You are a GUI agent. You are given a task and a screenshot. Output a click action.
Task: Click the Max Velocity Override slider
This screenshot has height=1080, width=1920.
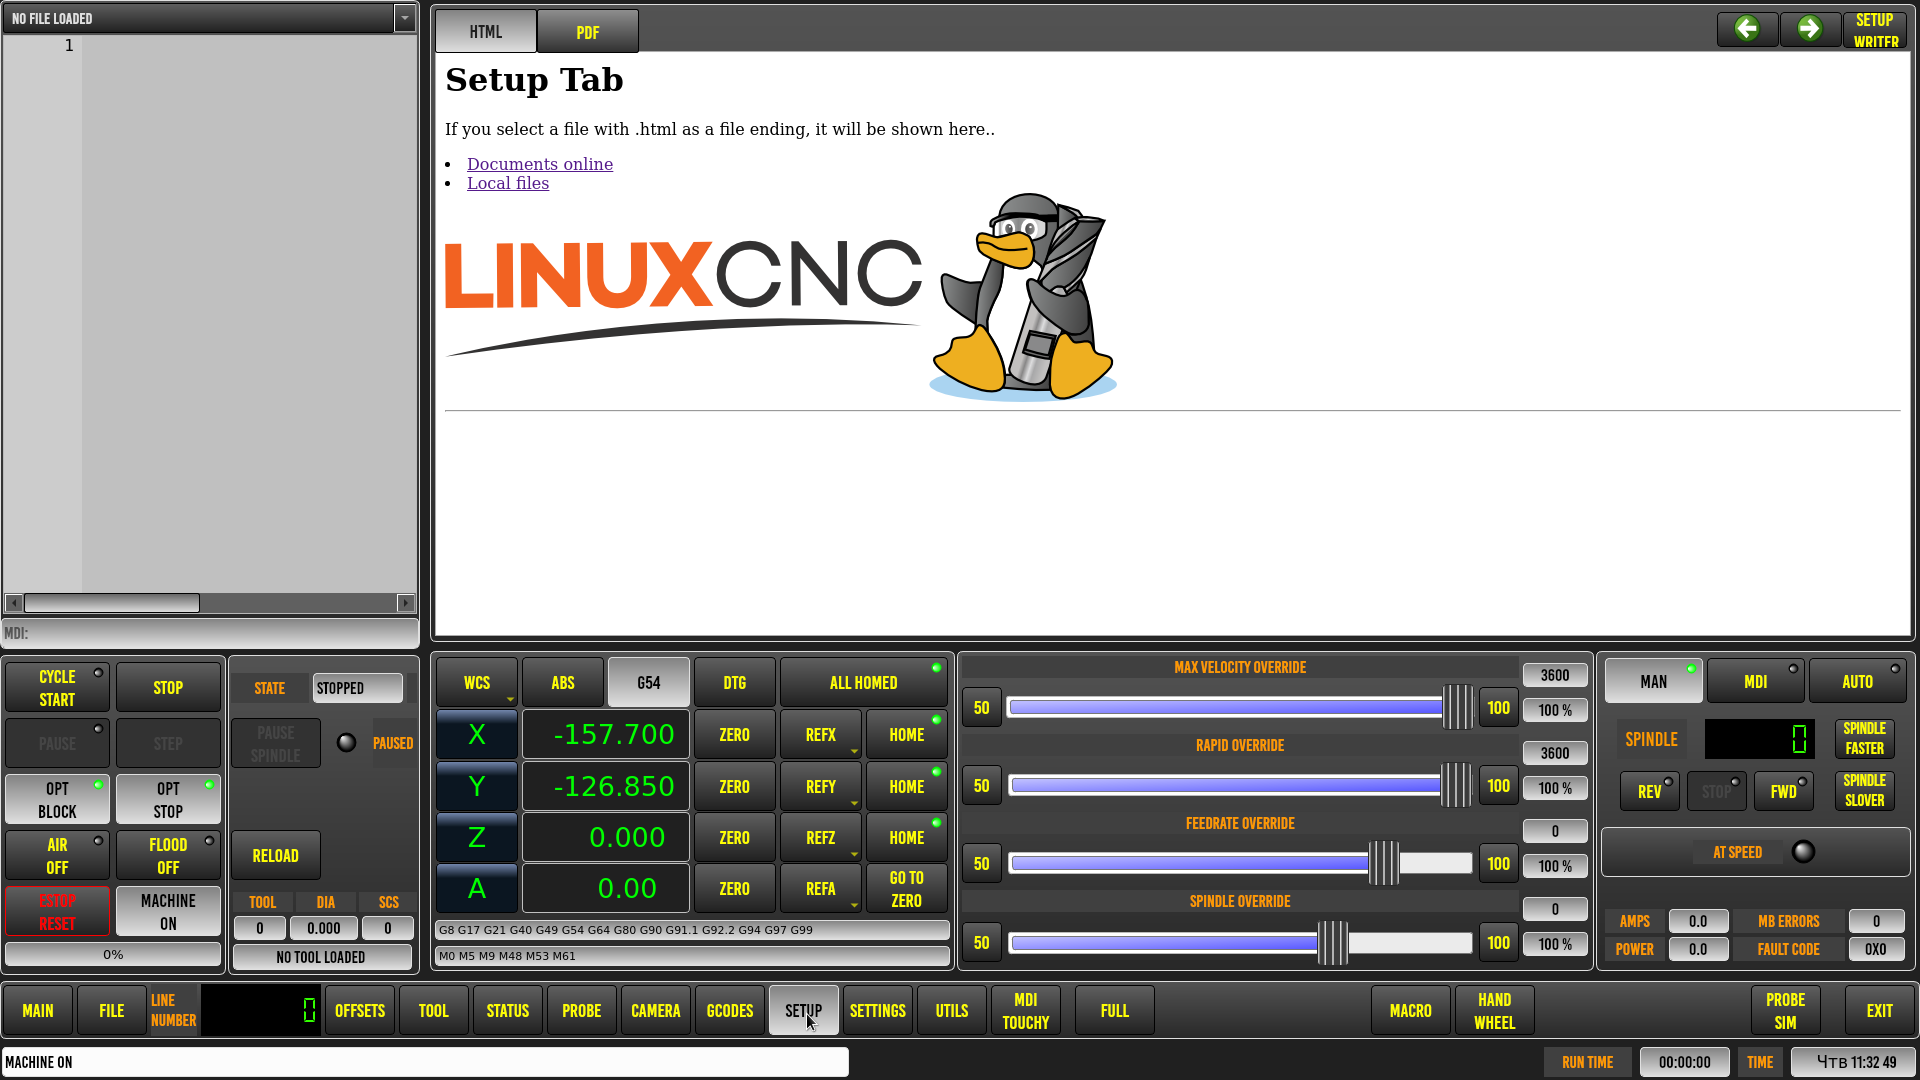[1240, 708]
